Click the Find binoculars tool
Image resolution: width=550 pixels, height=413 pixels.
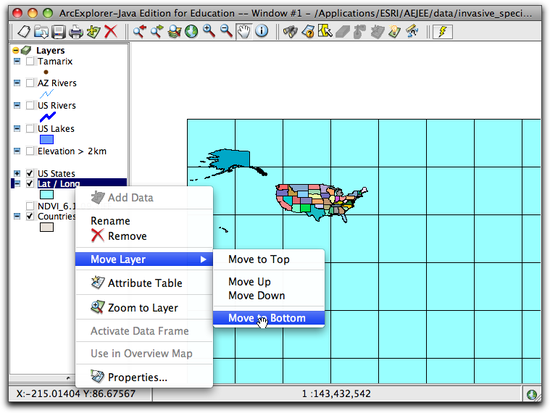coord(290,32)
